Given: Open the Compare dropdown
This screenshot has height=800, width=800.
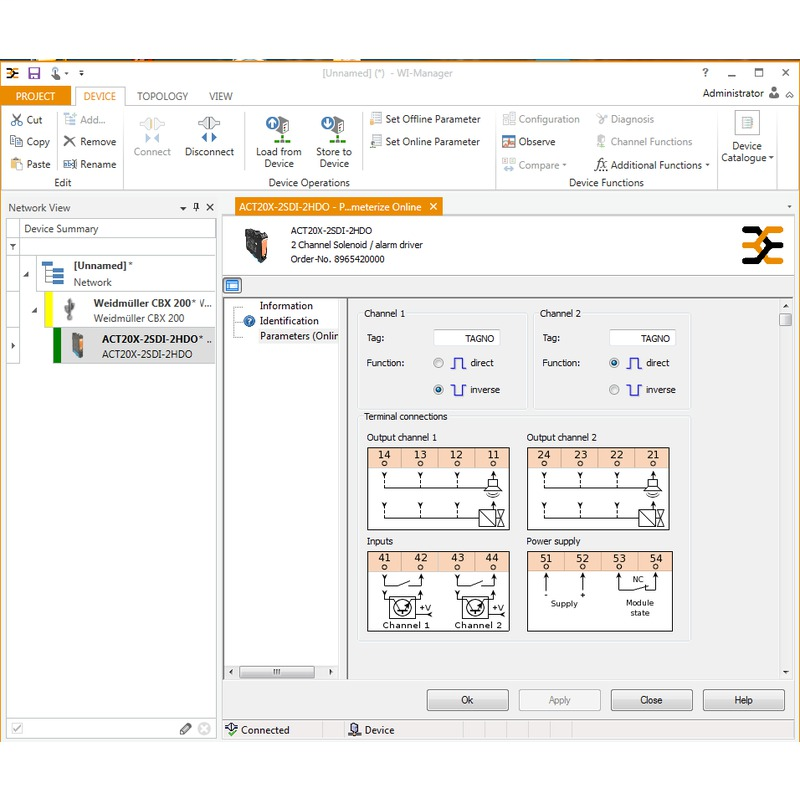Looking at the screenshot, I should click(535, 165).
